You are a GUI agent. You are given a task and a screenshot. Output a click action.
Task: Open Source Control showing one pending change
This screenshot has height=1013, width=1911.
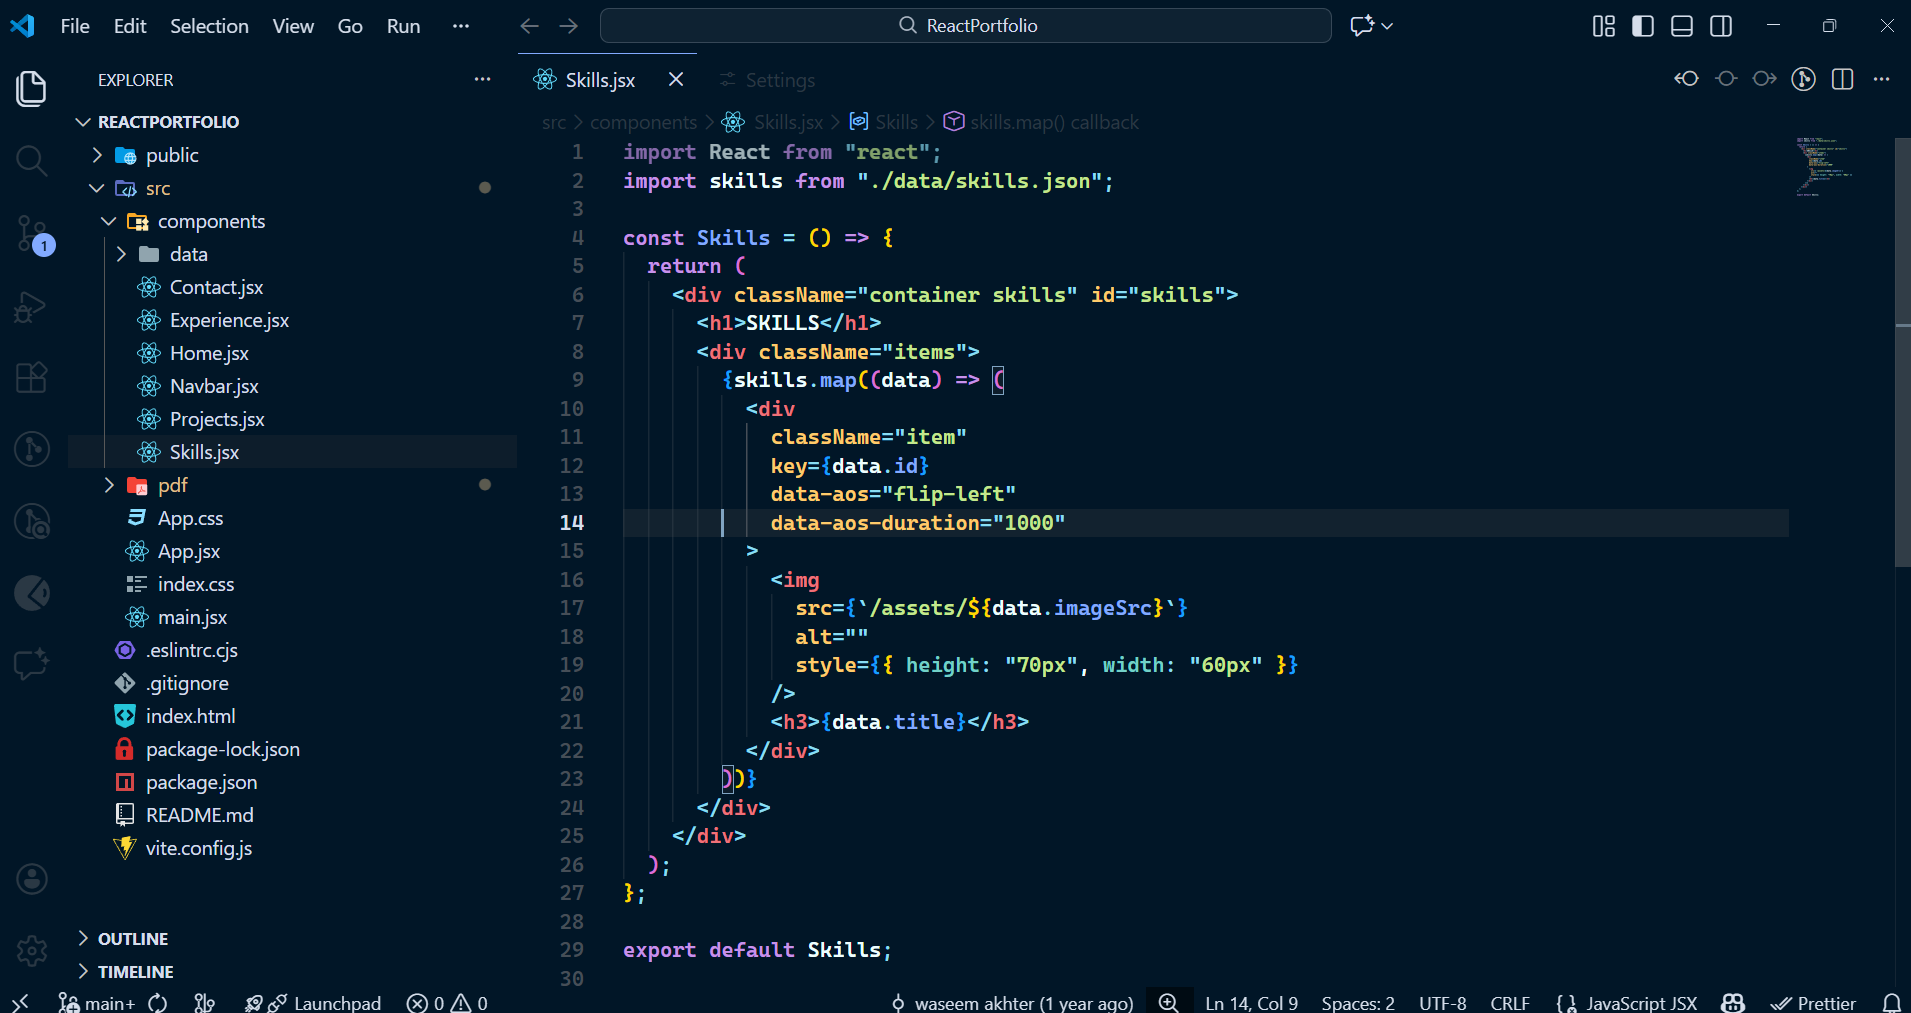pyautogui.click(x=31, y=232)
